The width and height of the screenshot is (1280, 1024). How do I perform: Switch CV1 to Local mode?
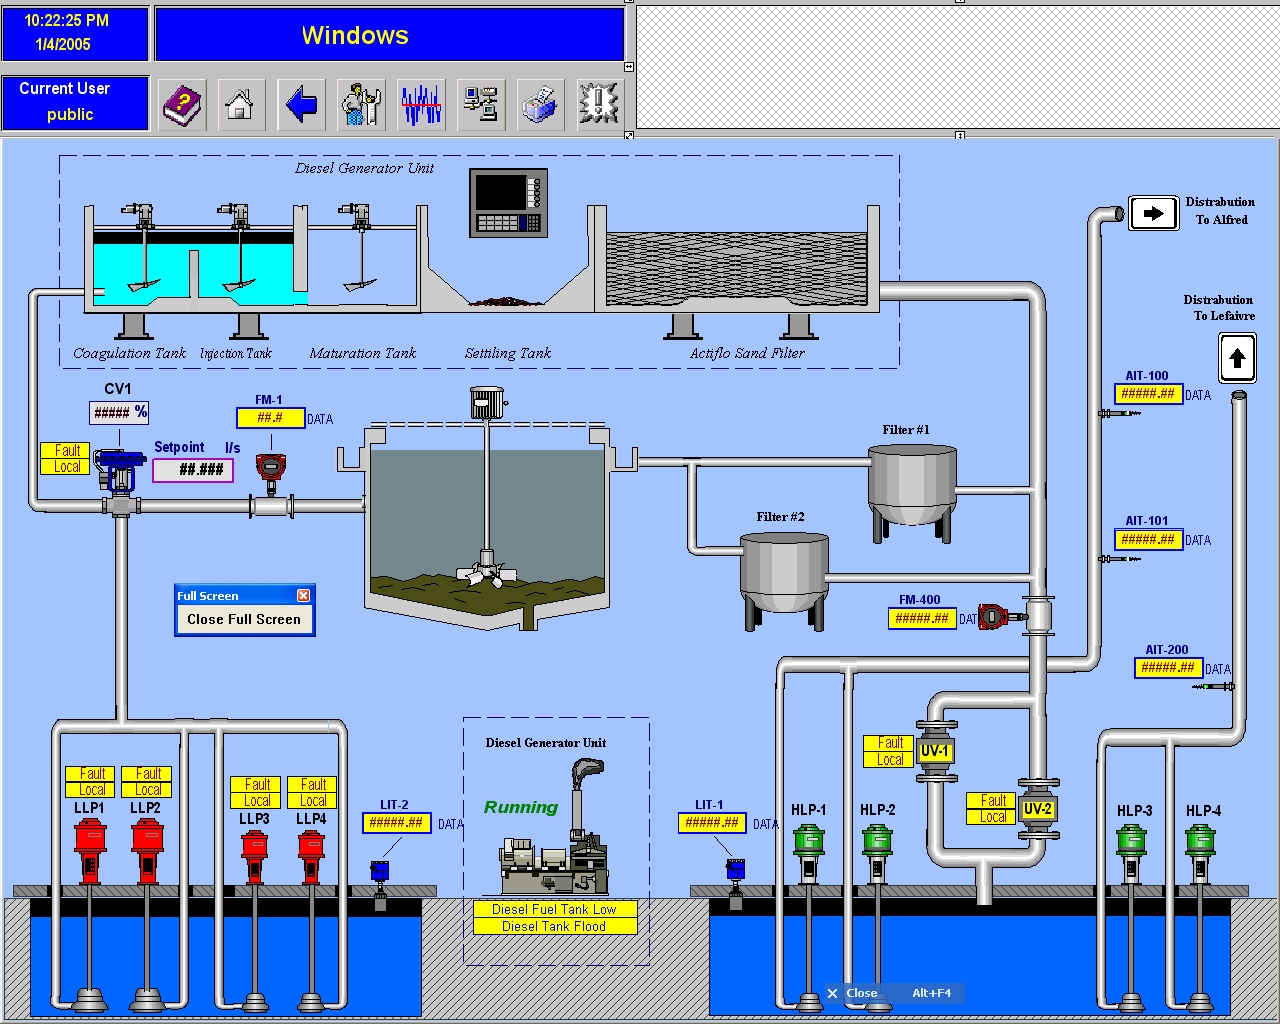point(64,465)
